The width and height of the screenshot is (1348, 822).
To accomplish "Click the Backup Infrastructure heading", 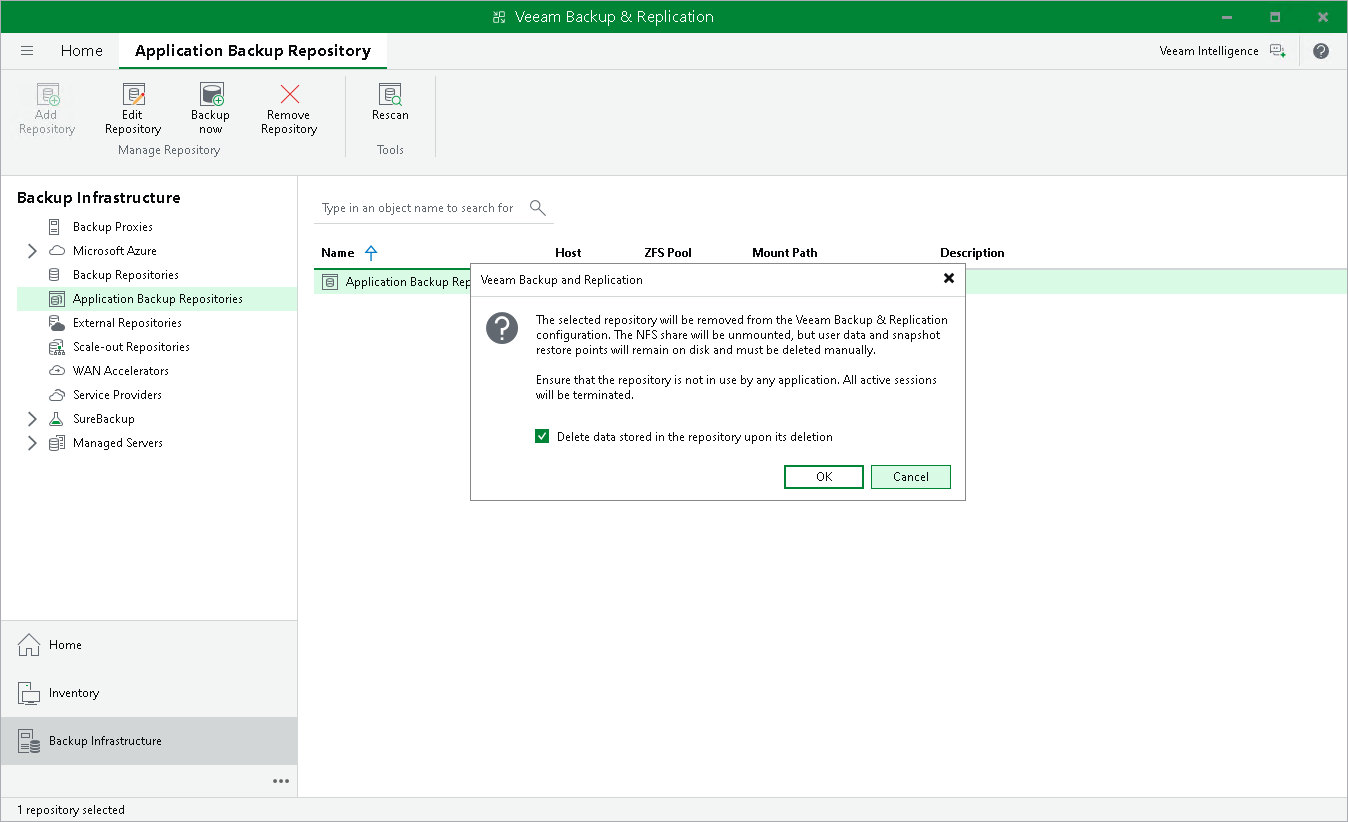I will [x=99, y=198].
